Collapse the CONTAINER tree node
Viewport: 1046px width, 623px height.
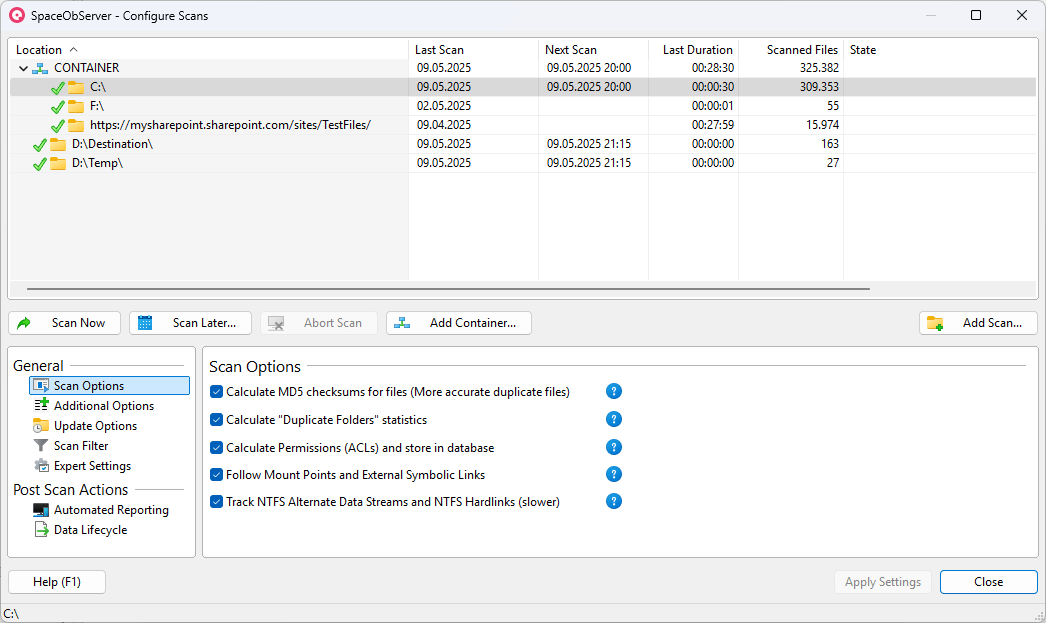pos(23,68)
